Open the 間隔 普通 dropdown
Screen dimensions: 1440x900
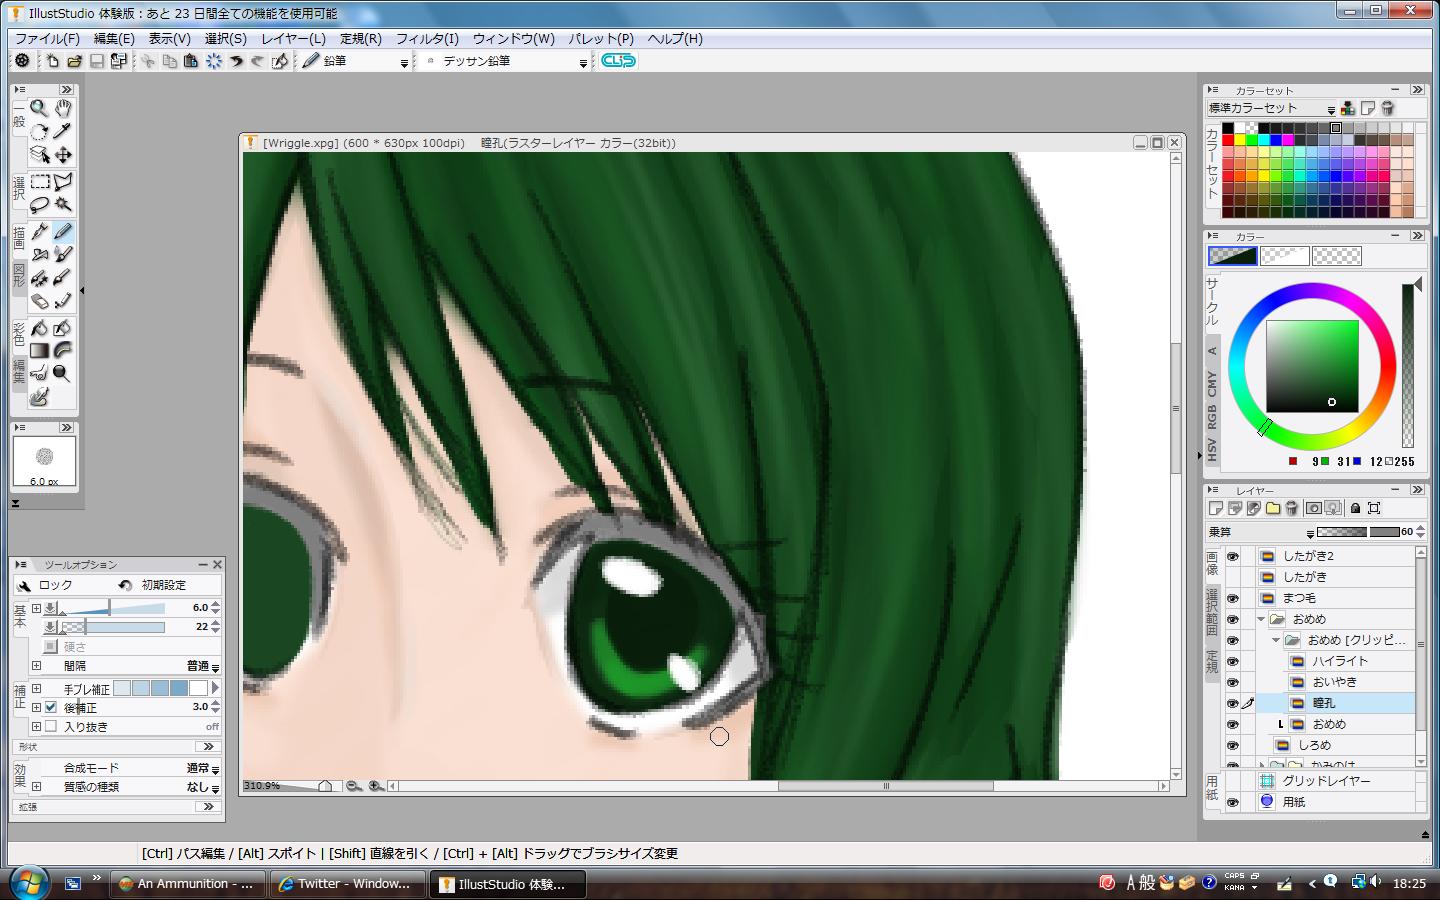[203, 666]
